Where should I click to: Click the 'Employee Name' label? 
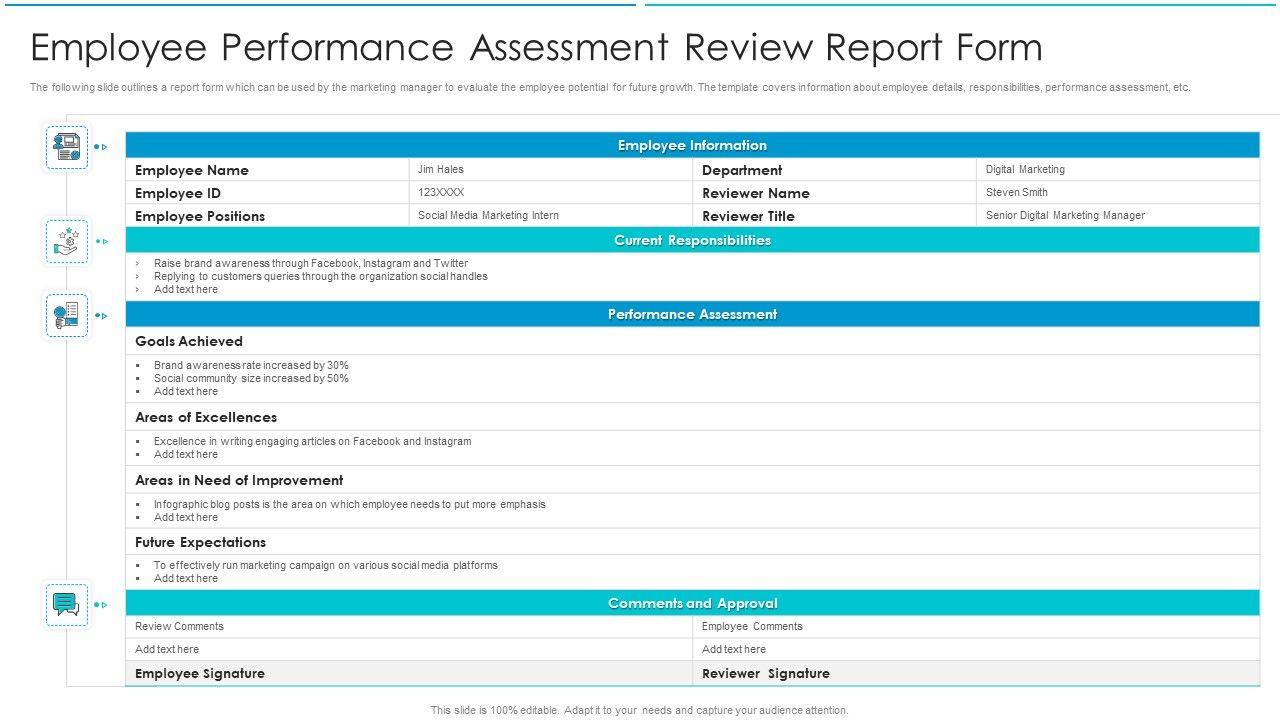192,170
